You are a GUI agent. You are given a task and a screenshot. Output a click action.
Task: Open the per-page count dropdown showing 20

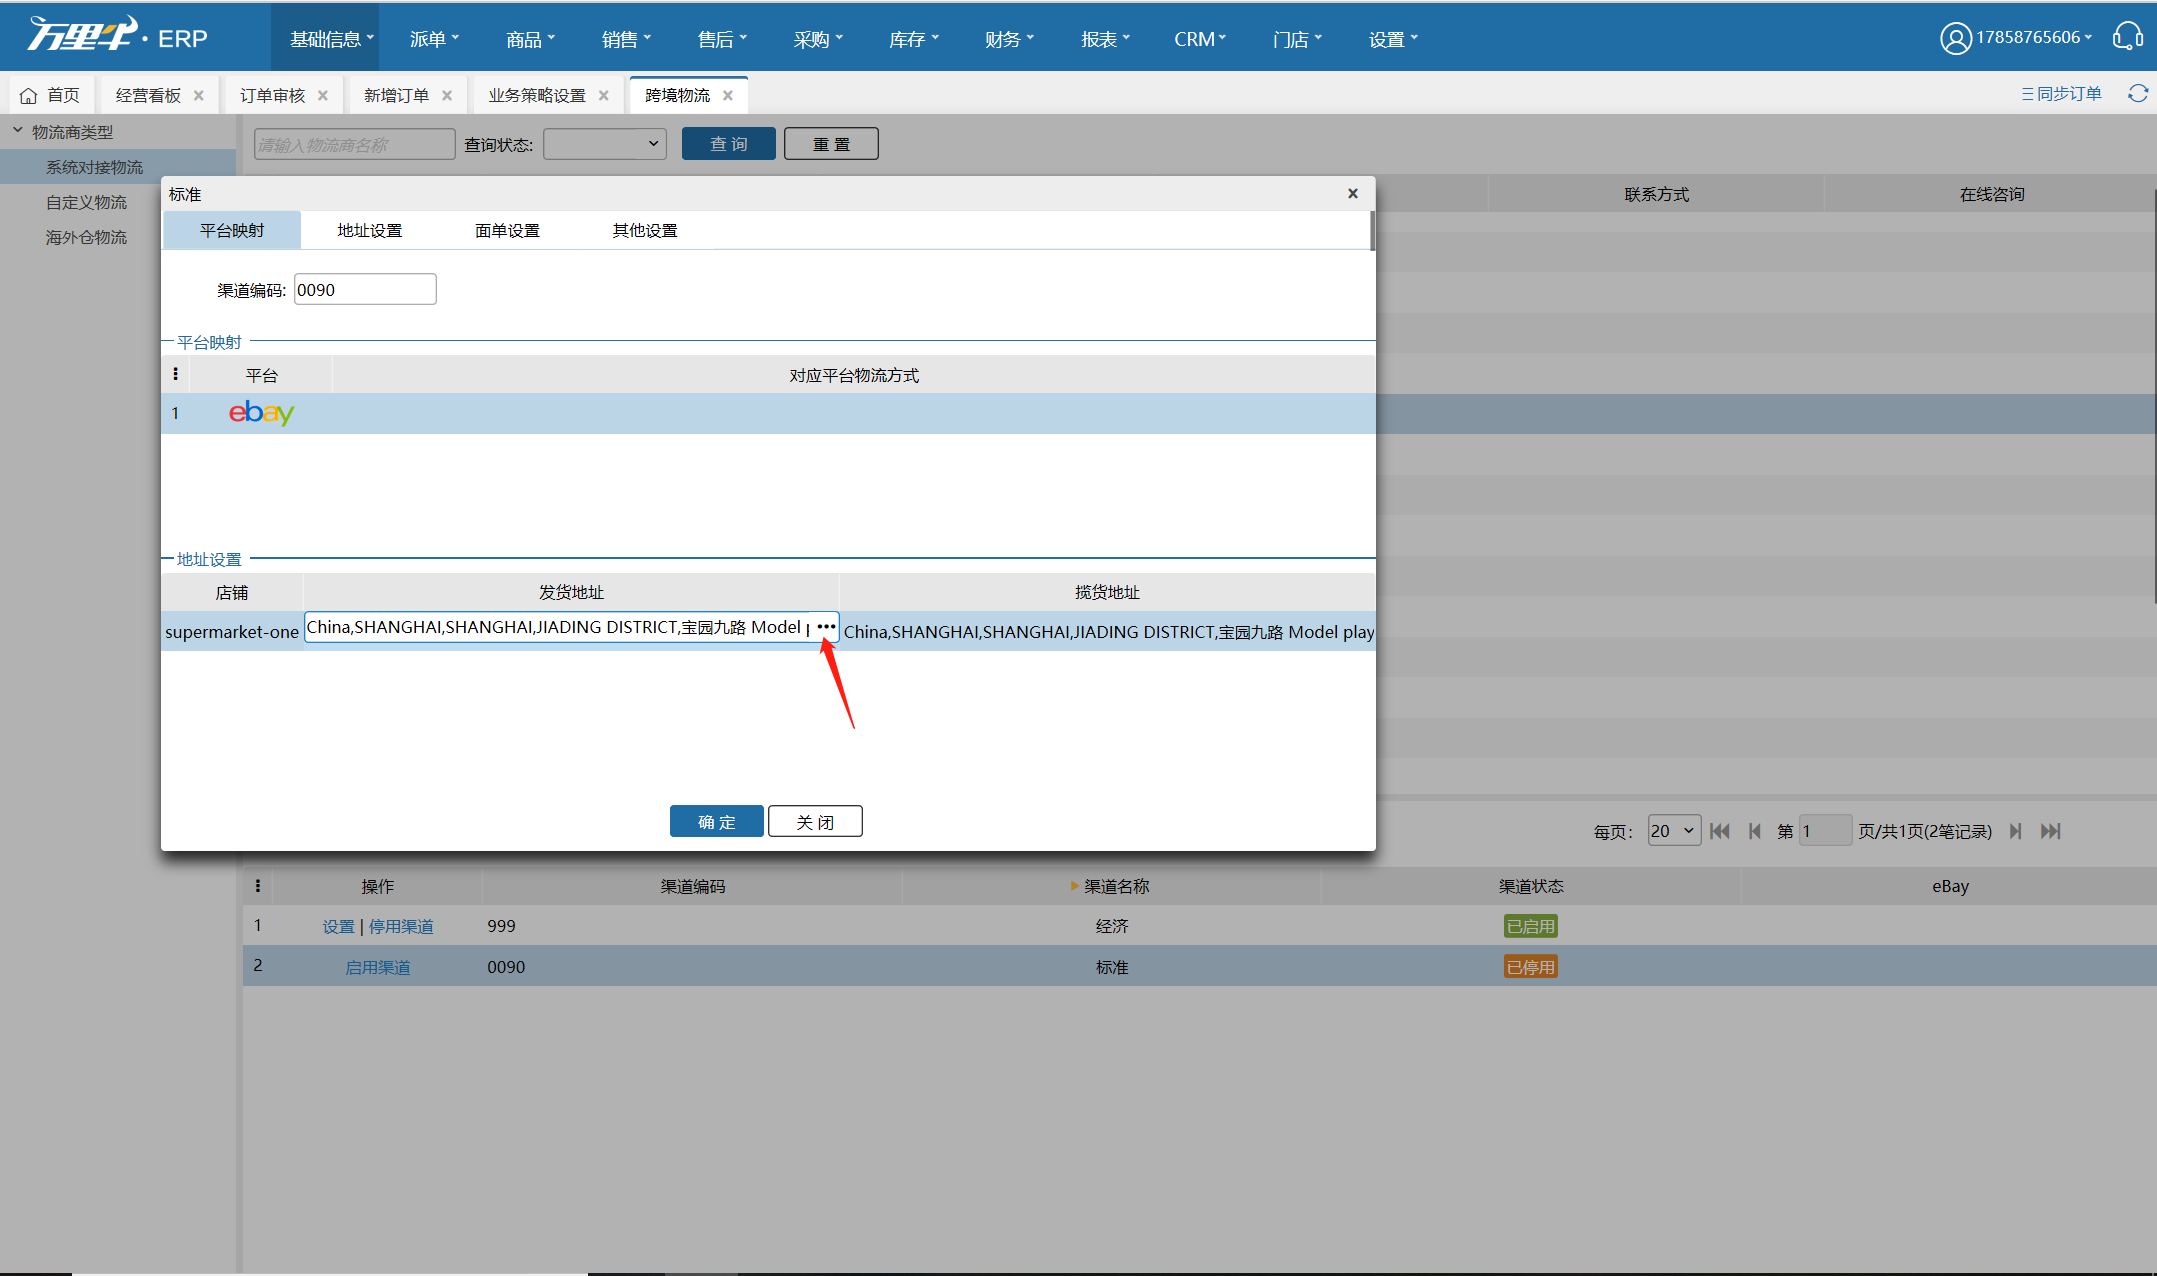[1673, 830]
